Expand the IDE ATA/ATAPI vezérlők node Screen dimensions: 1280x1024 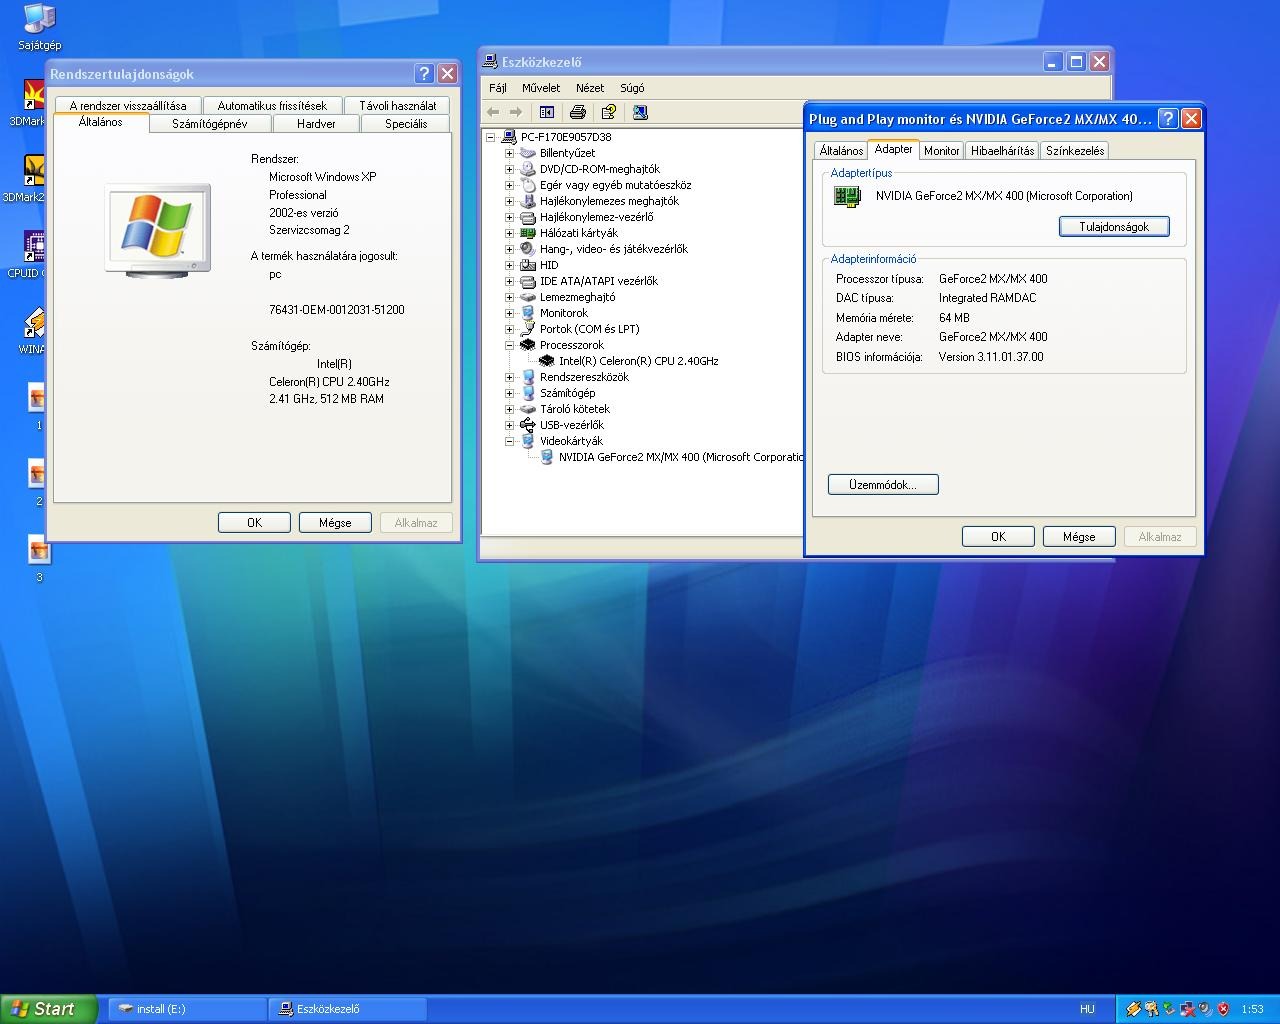(509, 281)
